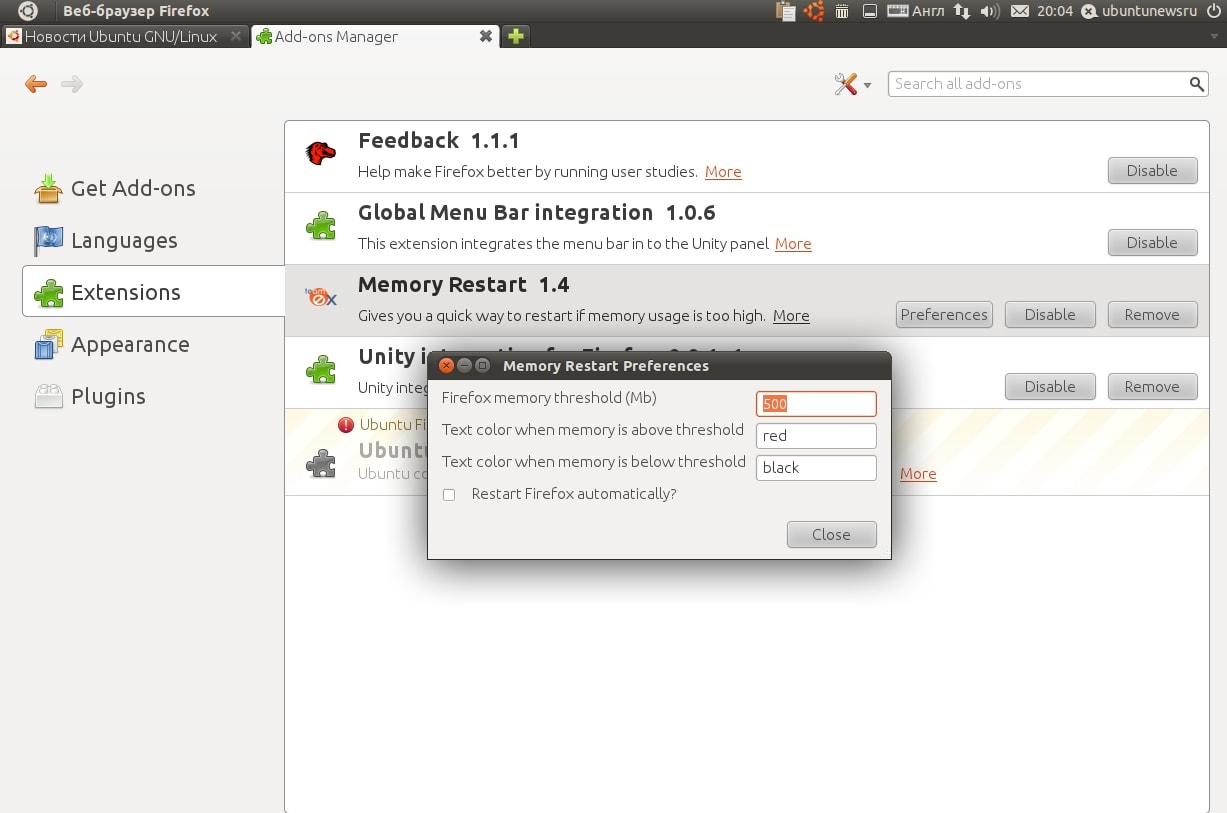Screen dimensions: 1227x813
Task: Click the Appearance paint icon
Action: coord(48,344)
